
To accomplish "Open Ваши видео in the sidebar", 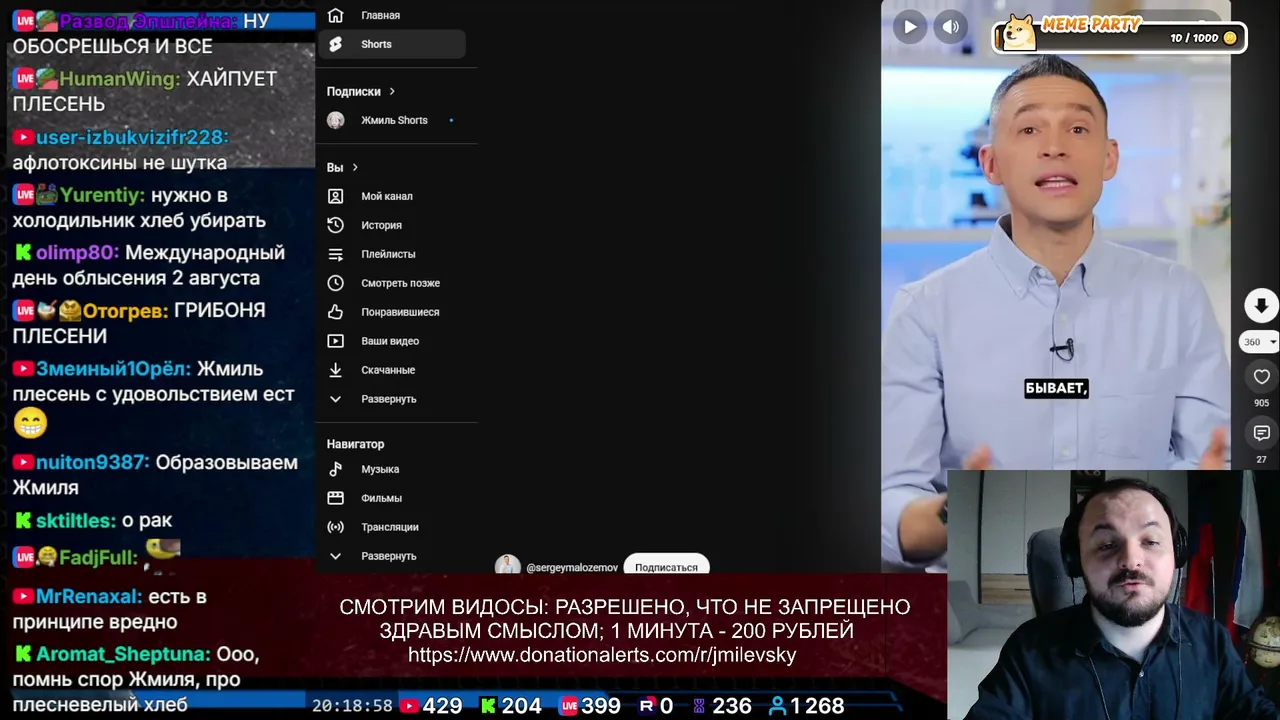I will 390,341.
